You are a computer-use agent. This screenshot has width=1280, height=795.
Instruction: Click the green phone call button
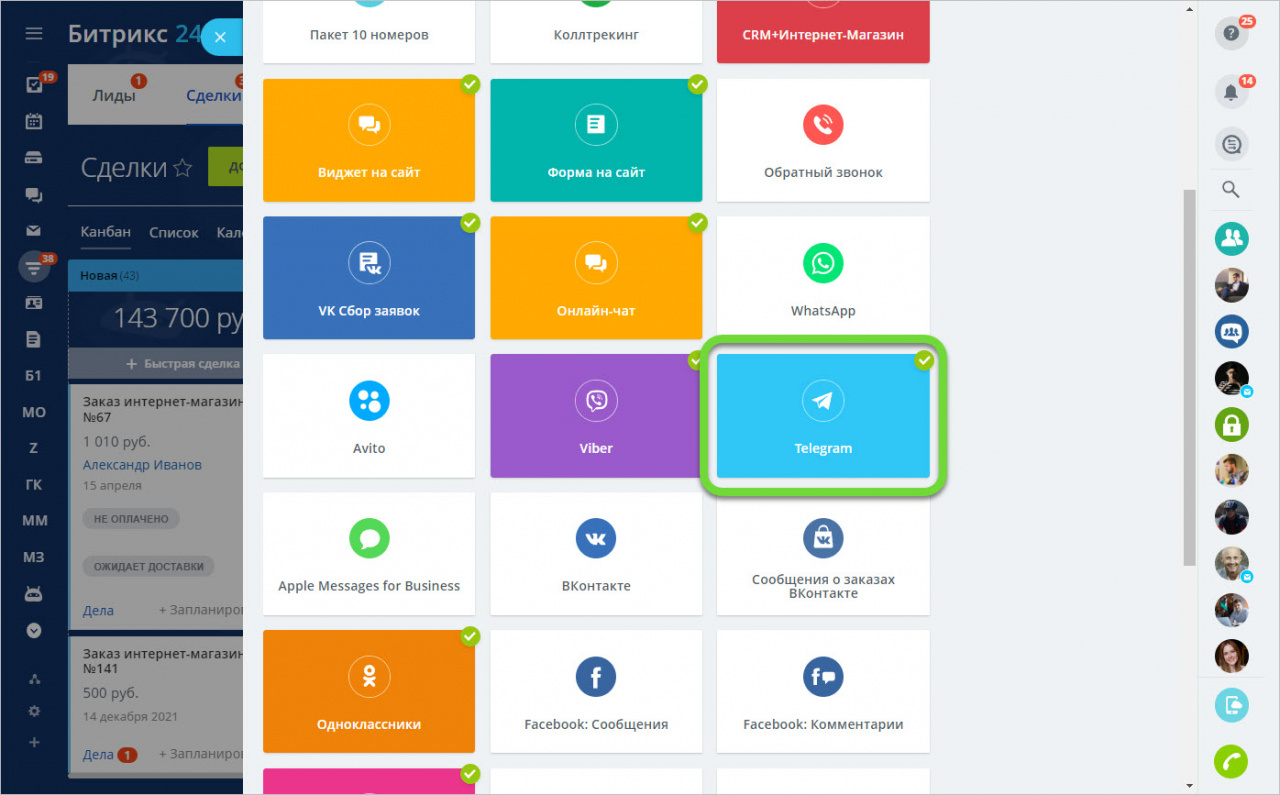pyautogui.click(x=1231, y=762)
